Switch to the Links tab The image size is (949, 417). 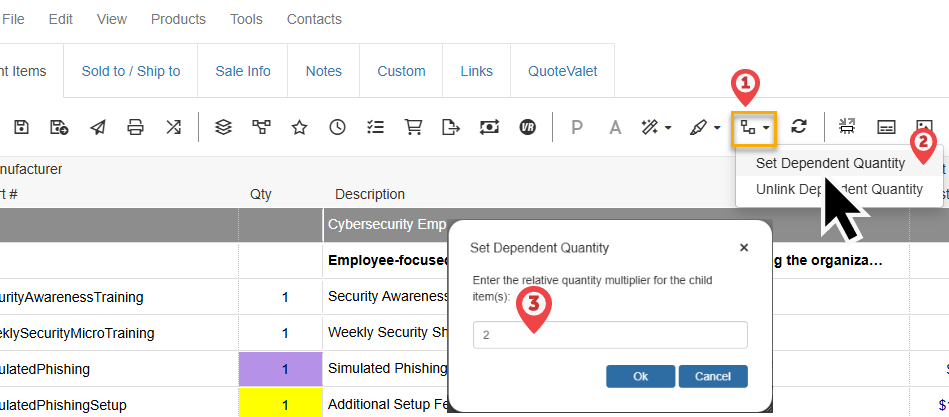476,71
